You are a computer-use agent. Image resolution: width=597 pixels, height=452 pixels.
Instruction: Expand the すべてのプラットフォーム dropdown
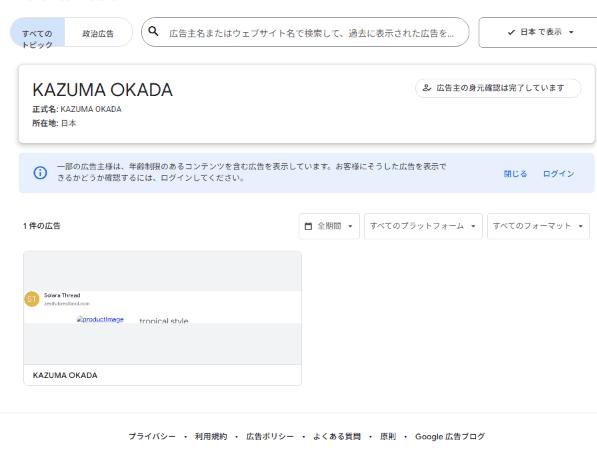(423, 226)
